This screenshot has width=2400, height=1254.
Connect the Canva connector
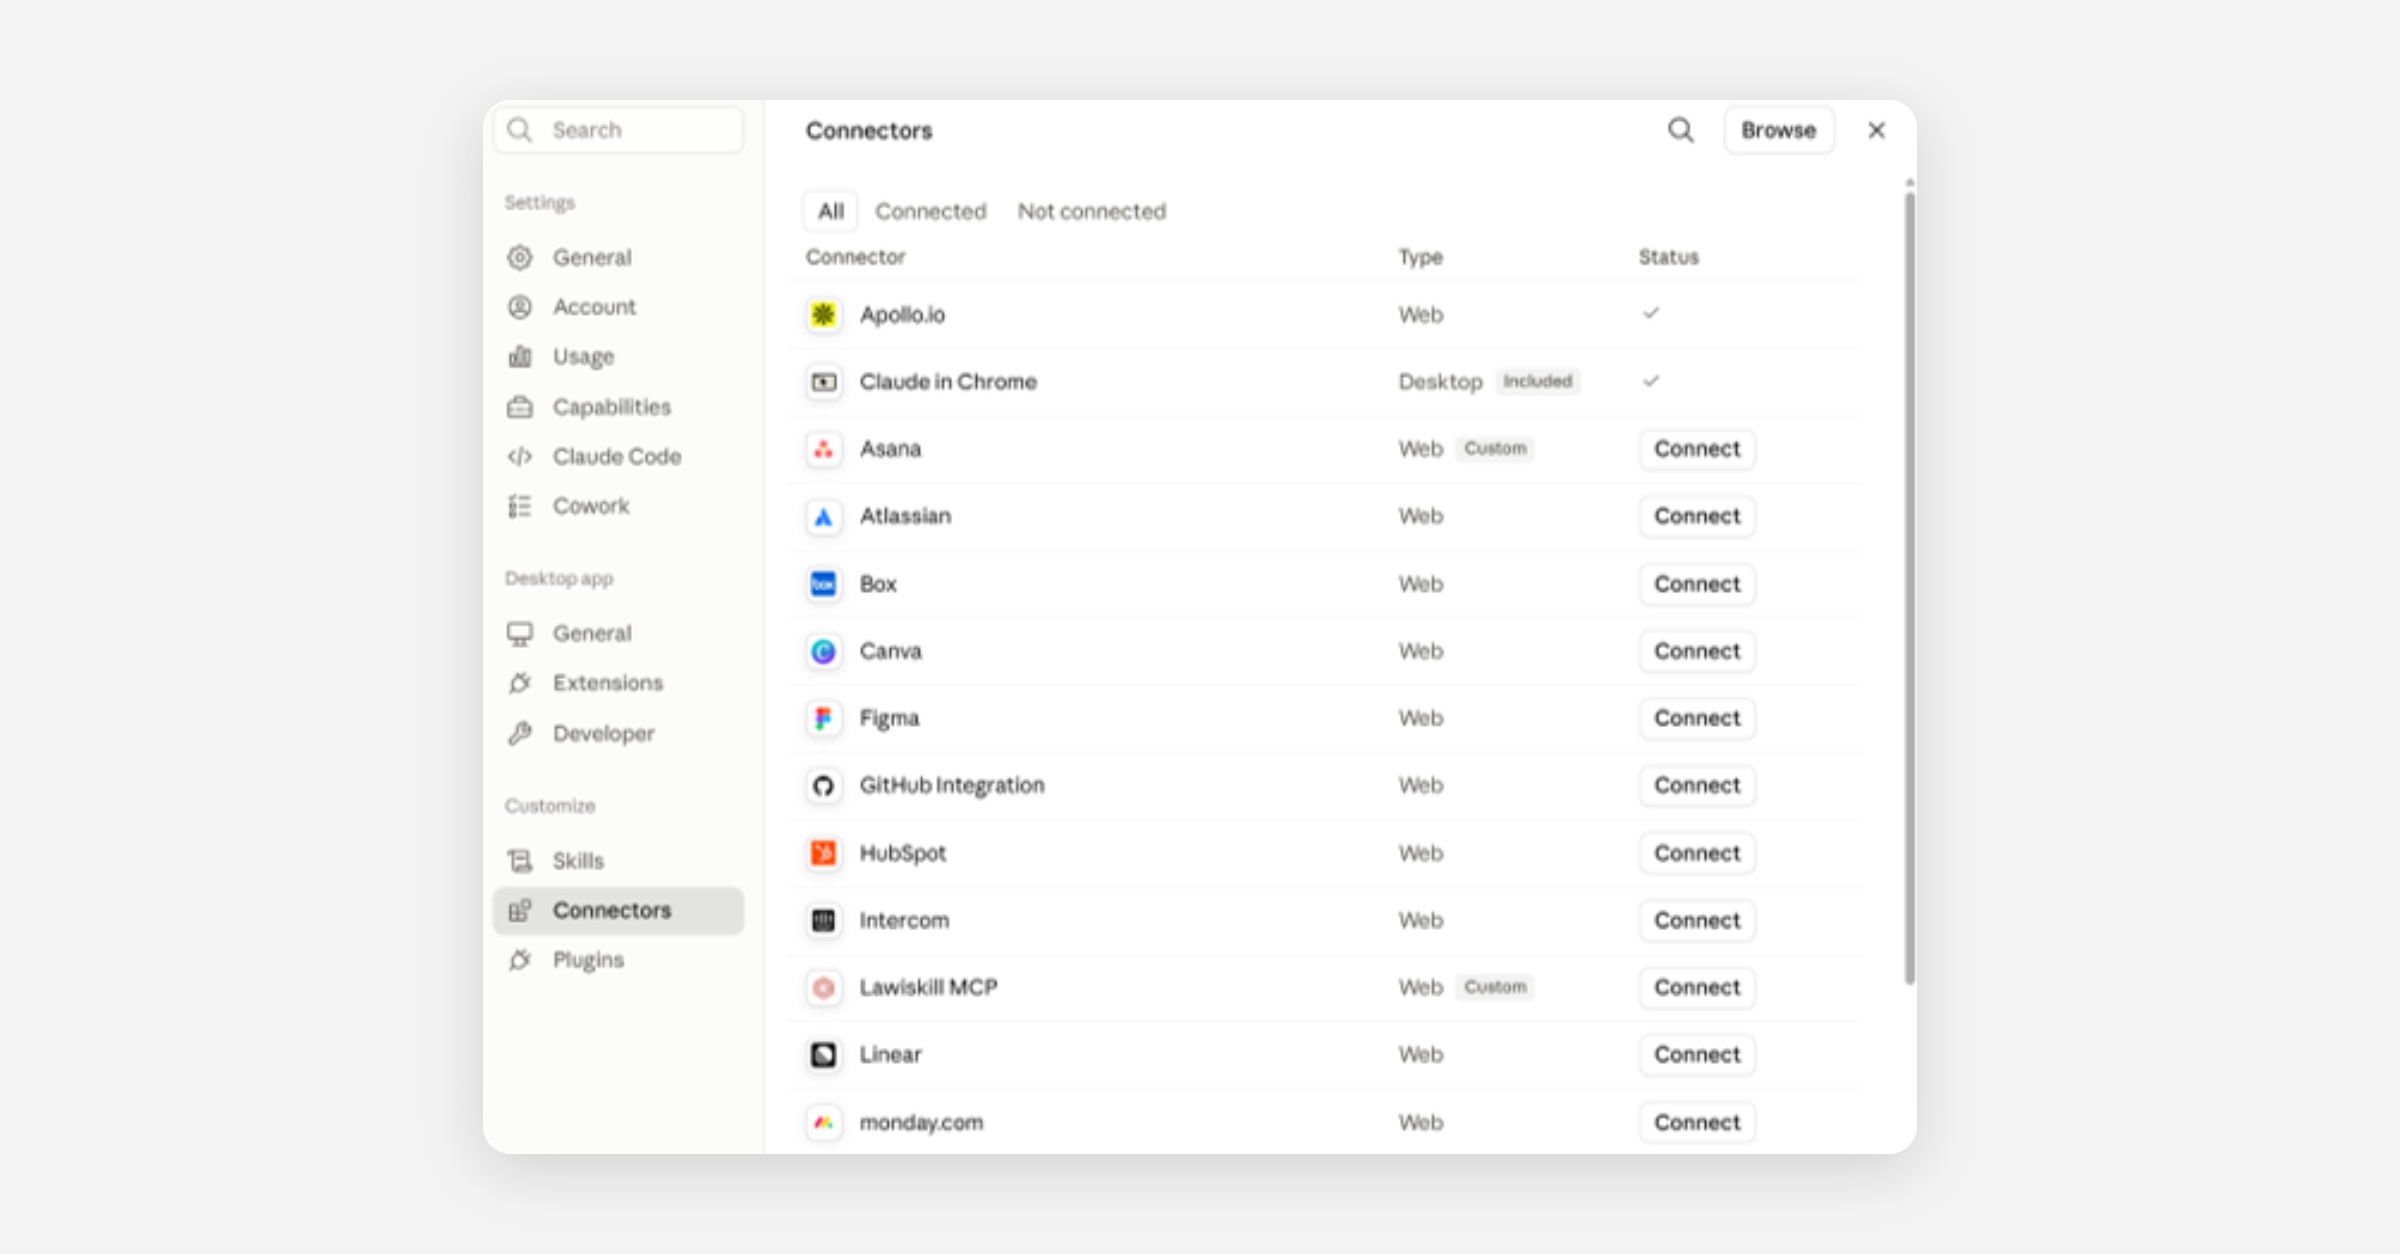pyautogui.click(x=1697, y=651)
